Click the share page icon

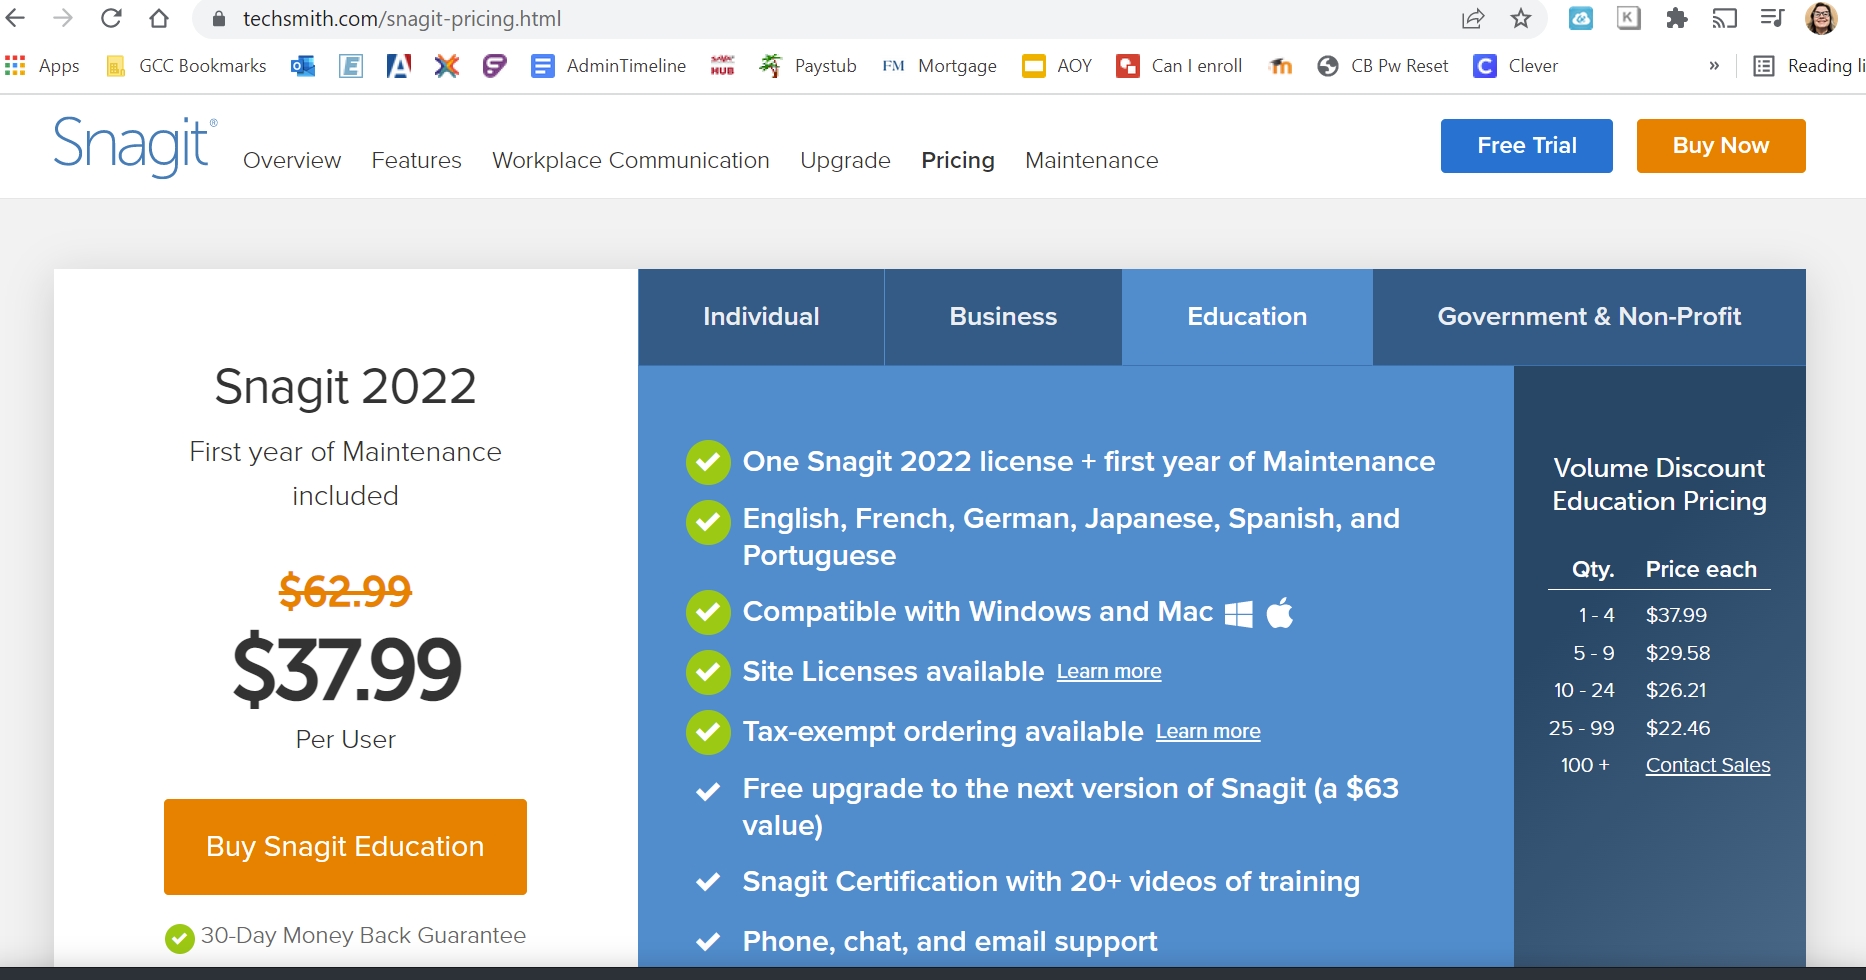[x=1473, y=19]
